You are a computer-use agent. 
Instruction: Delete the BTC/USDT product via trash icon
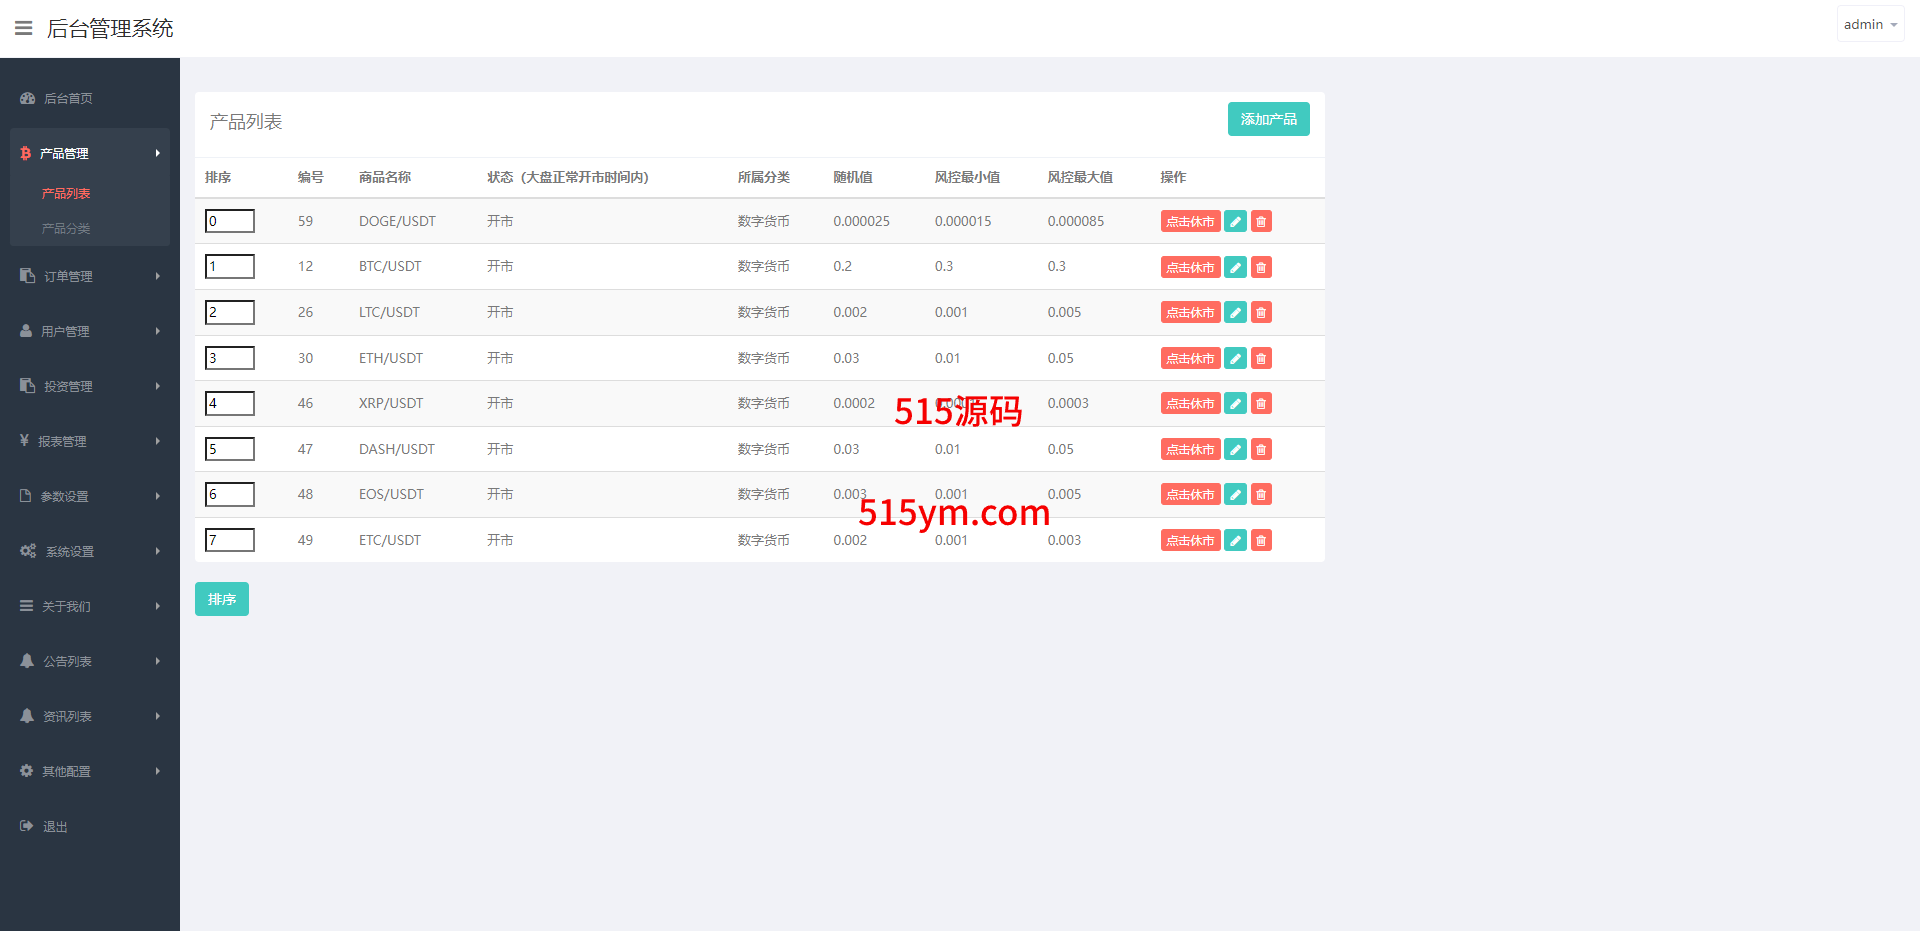click(1261, 267)
